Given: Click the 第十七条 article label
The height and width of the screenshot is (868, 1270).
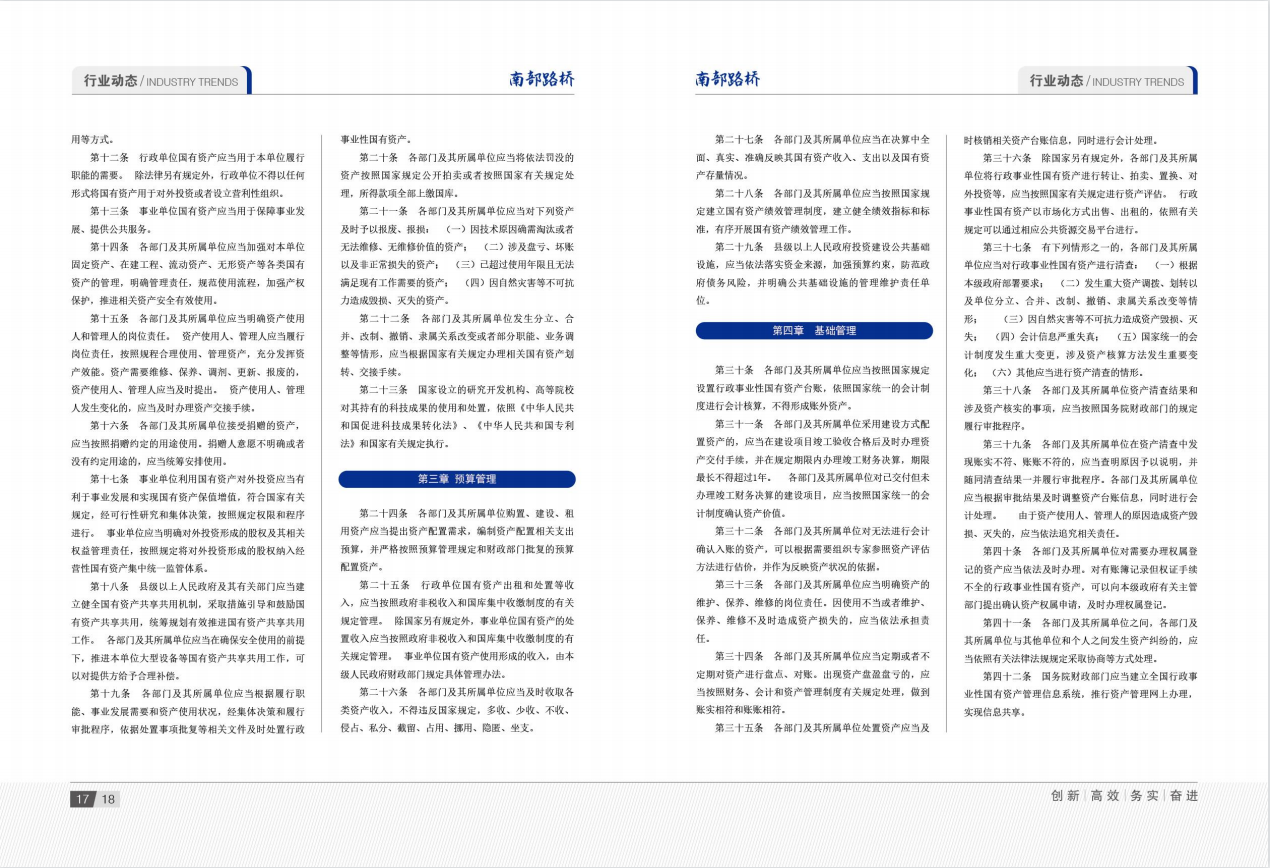Looking at the screenshot, I should [x=110, y=479].
